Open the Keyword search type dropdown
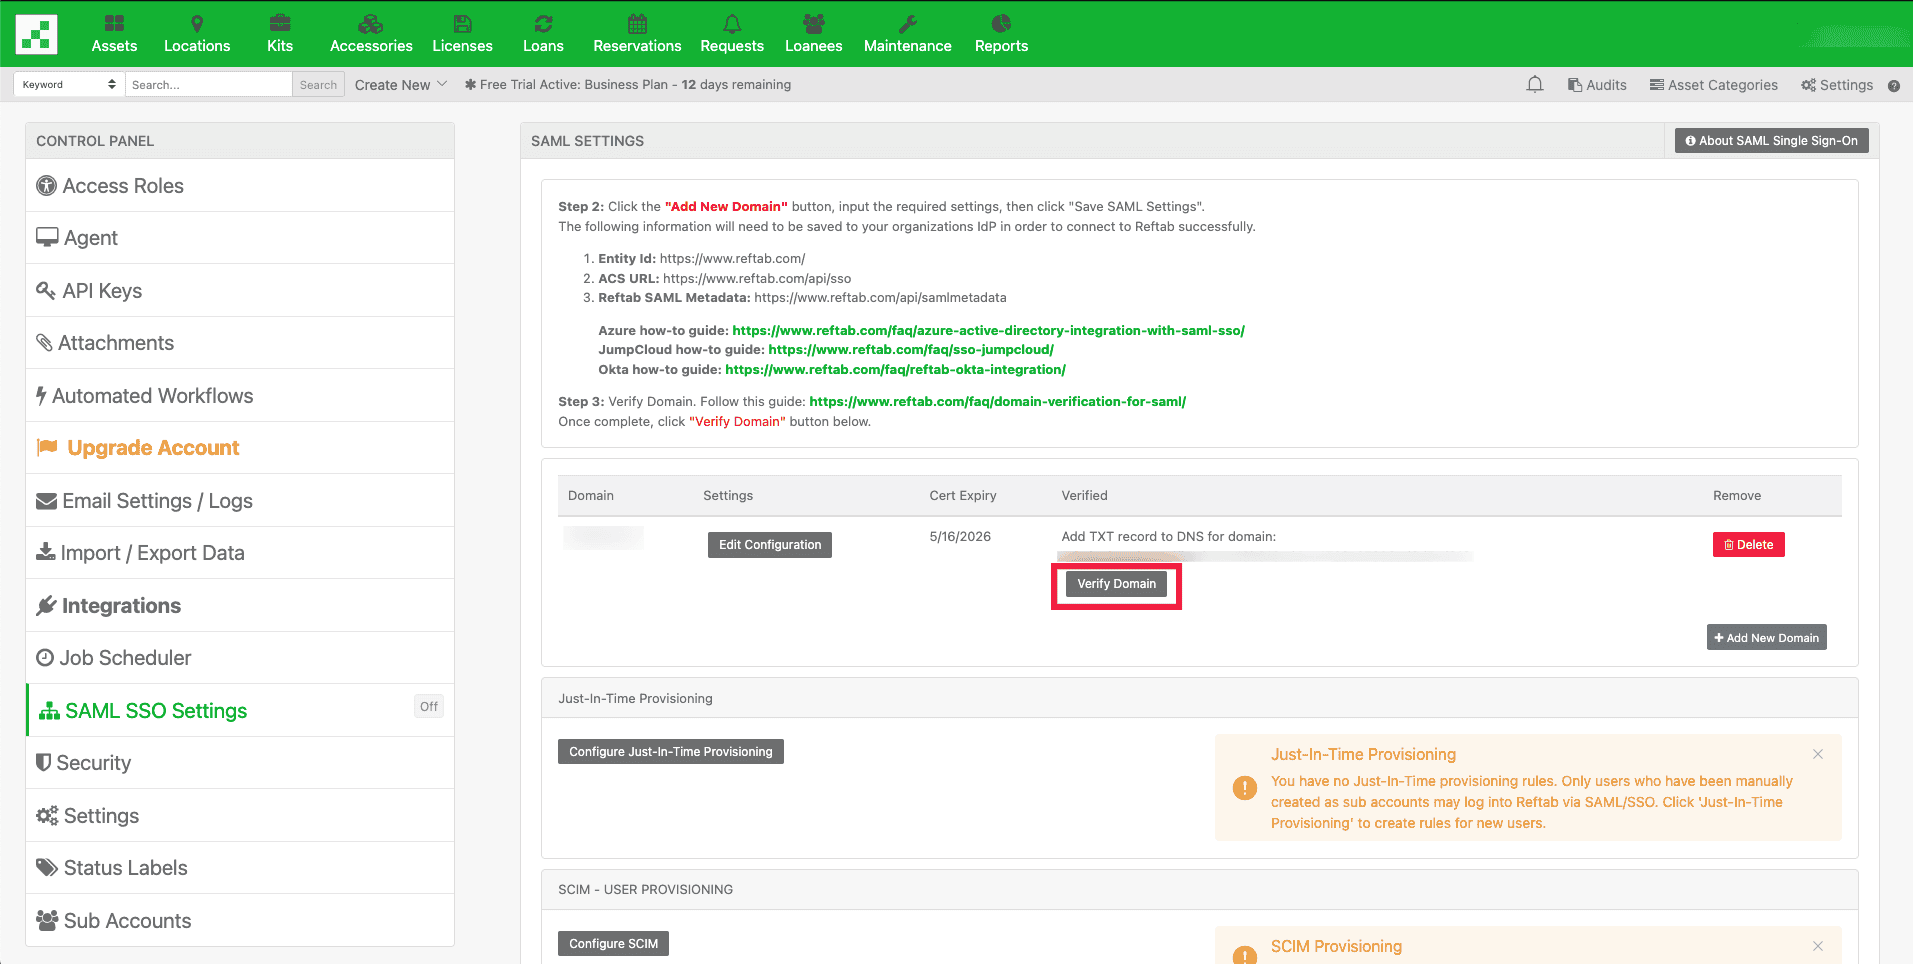The image size is (1913, 964). click(x=69, y=84)
